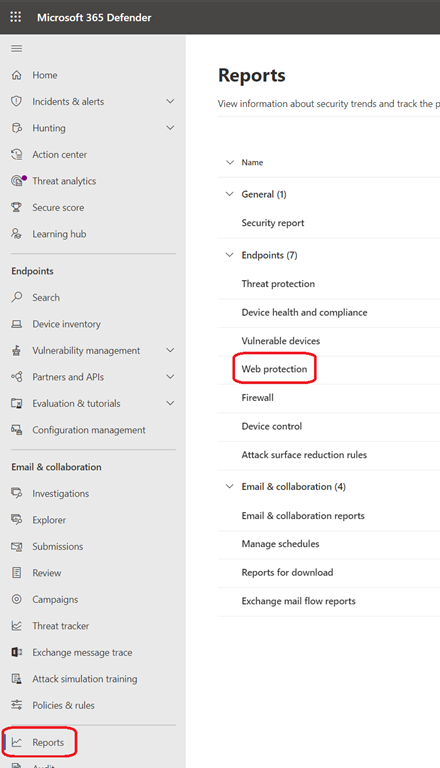Open Device inventory laptop icon
The width and height of the screenshot is (440, 768).
(x=17, y=324)
